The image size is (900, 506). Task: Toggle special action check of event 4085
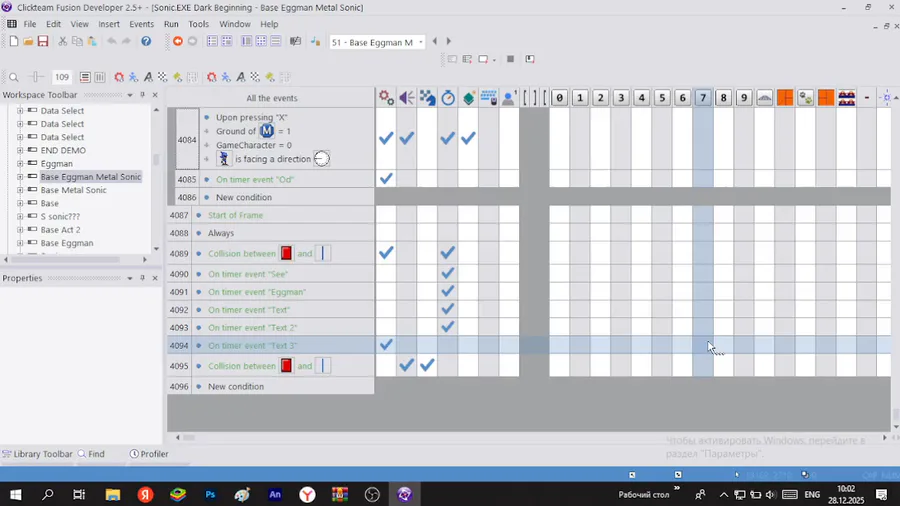pos(386,178)
